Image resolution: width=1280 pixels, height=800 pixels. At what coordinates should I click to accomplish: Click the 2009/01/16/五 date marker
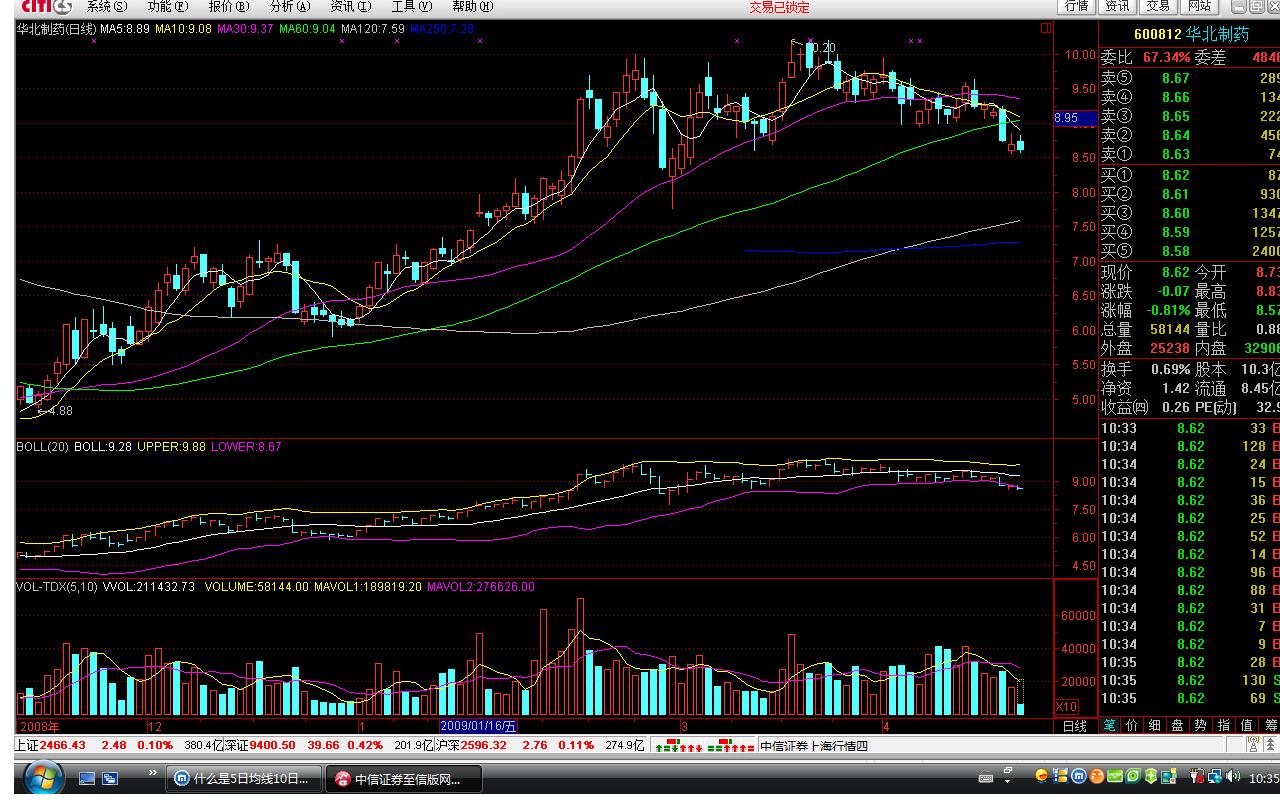[479, 726]
